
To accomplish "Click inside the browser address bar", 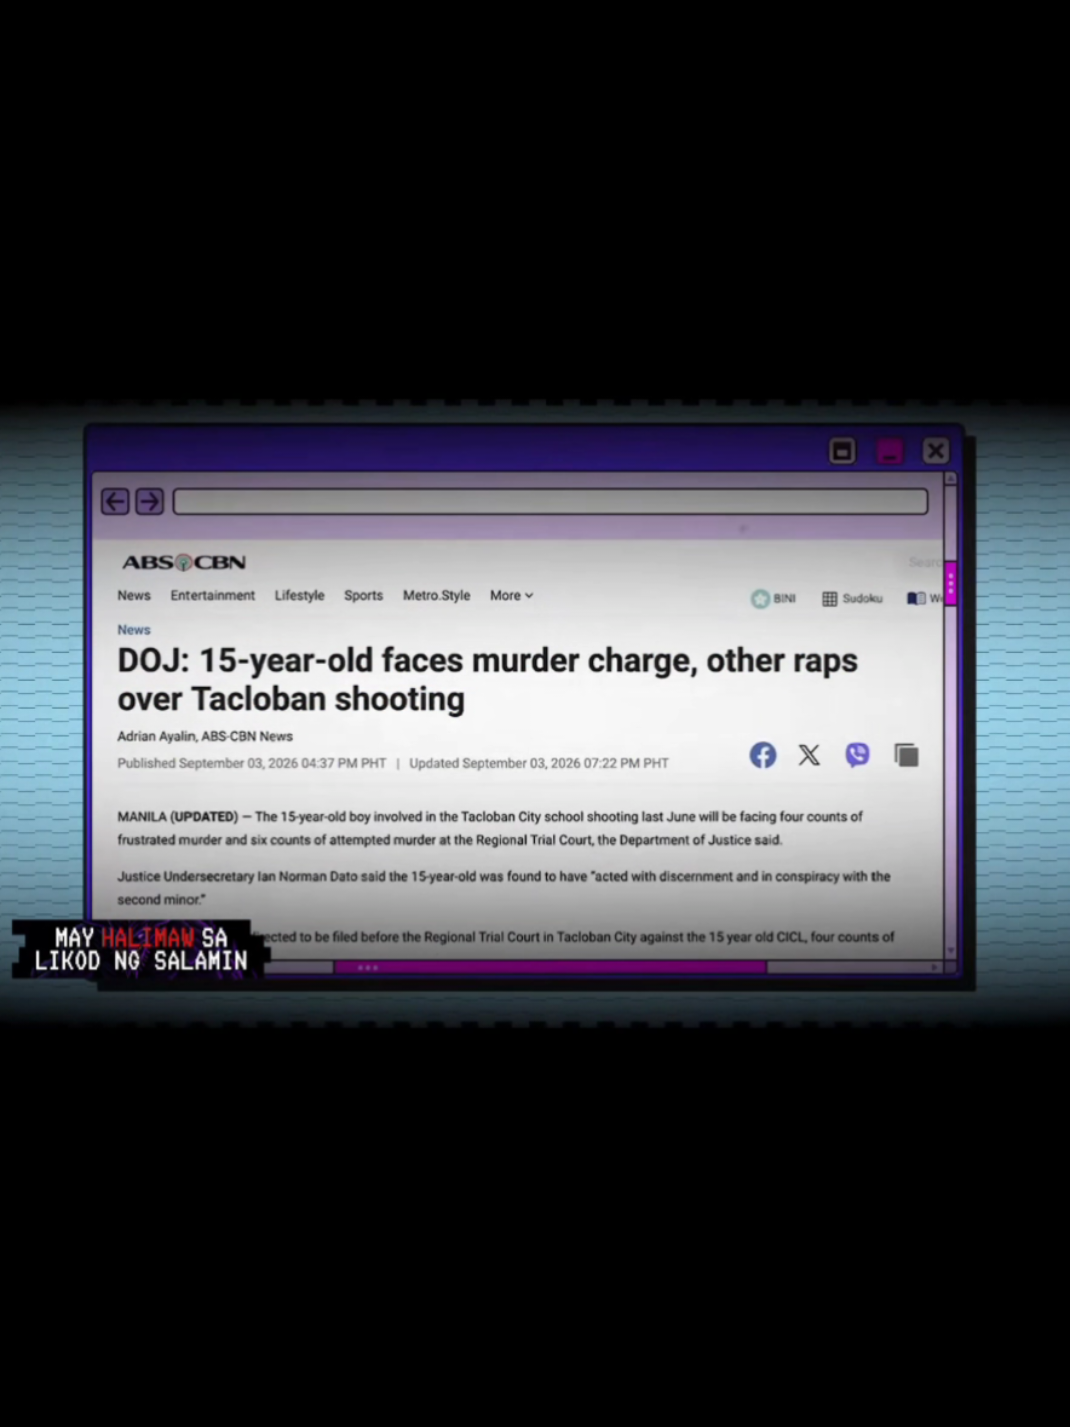I will tap(550, 501).
